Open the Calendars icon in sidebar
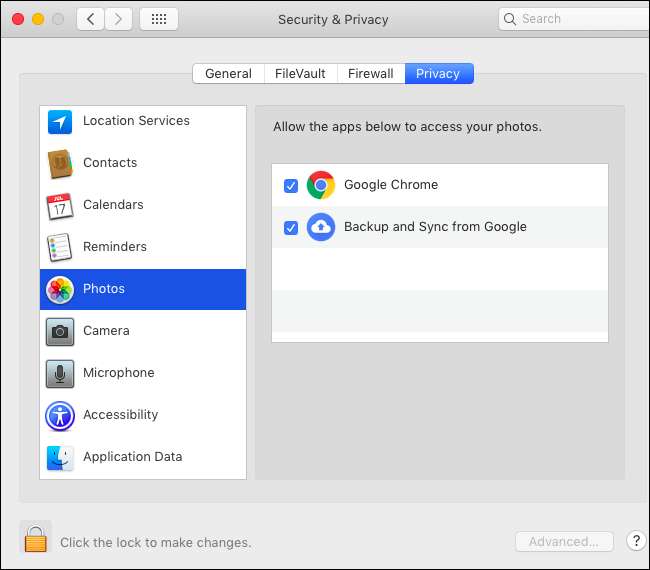This screenshot has height=570, width=650. (60, 205)
